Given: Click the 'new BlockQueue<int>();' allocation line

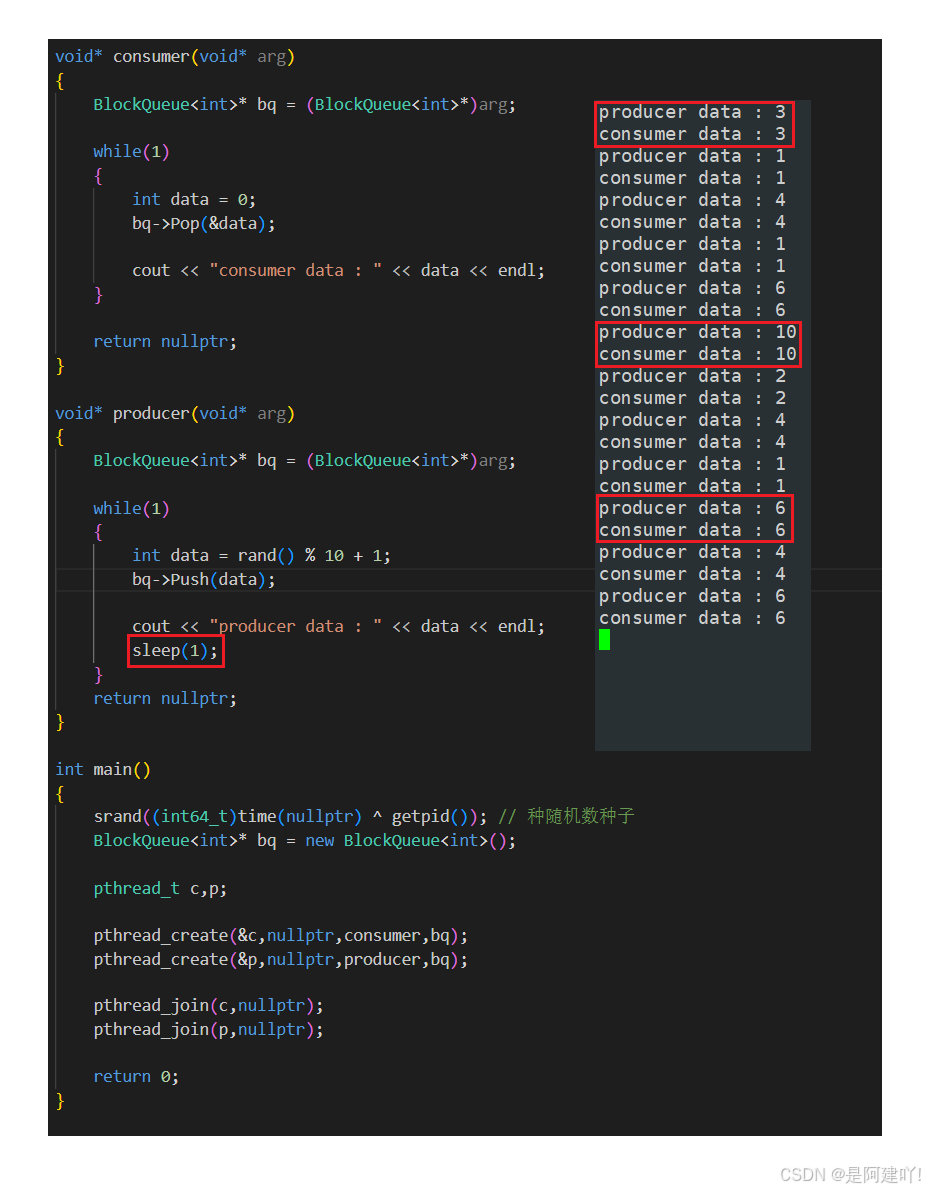Looking at the screenshot, I should 304,841.
